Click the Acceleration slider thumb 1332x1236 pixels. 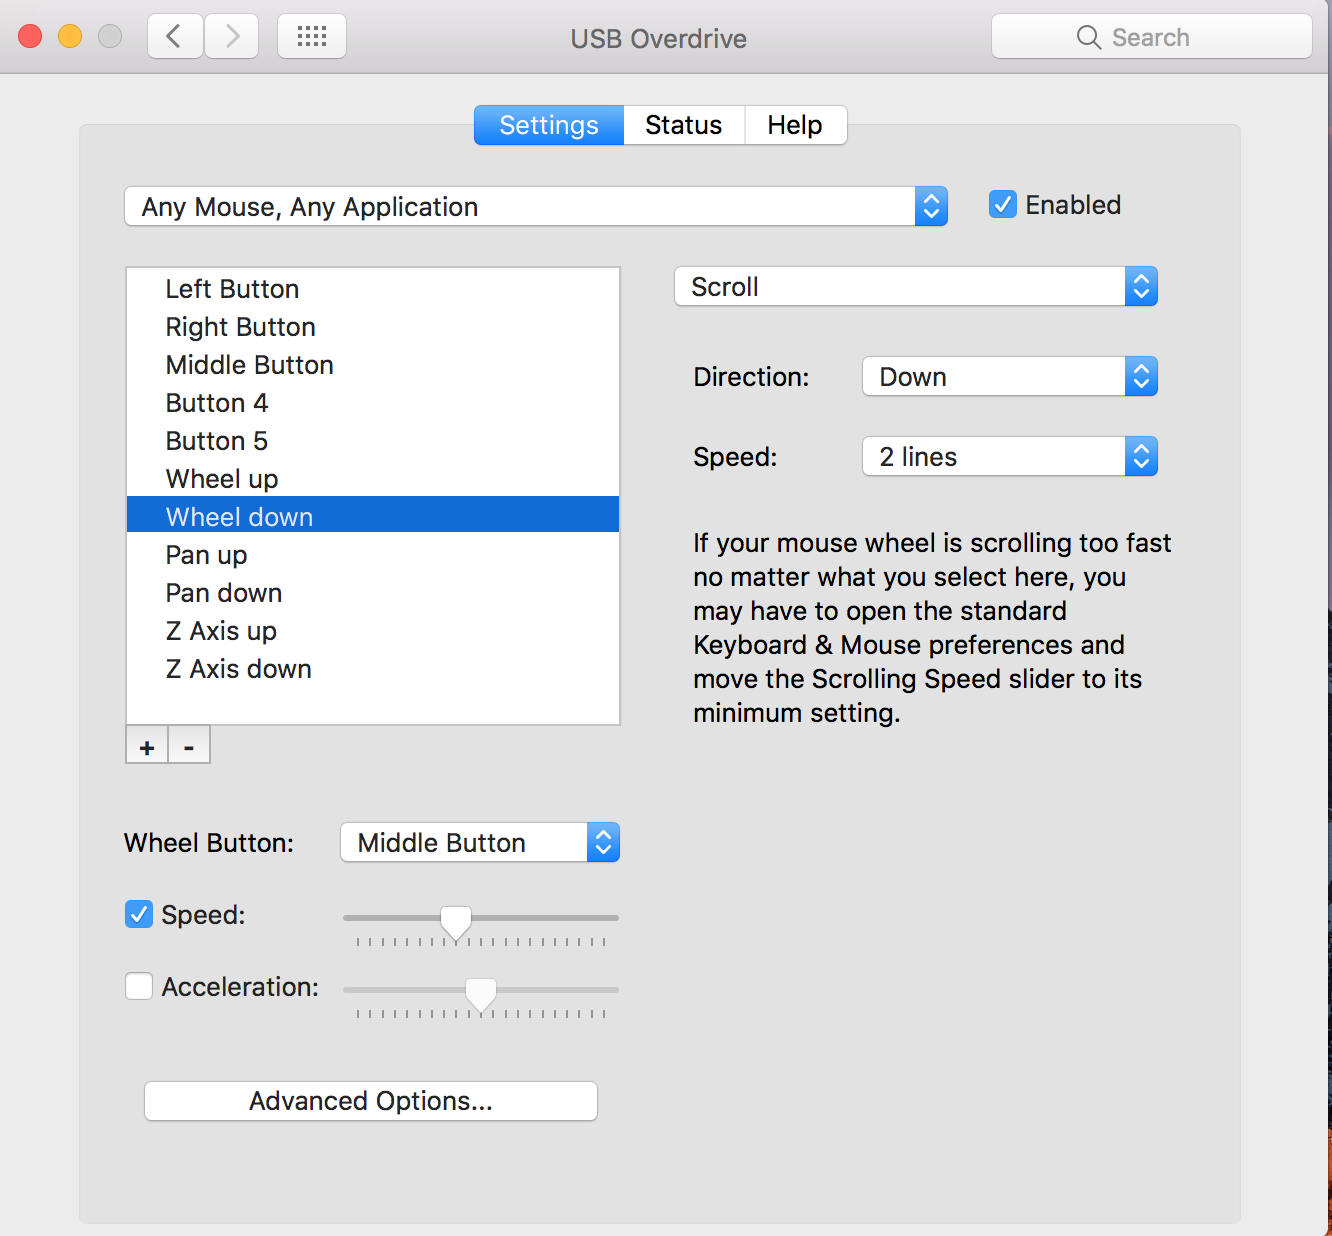(481, 994)
